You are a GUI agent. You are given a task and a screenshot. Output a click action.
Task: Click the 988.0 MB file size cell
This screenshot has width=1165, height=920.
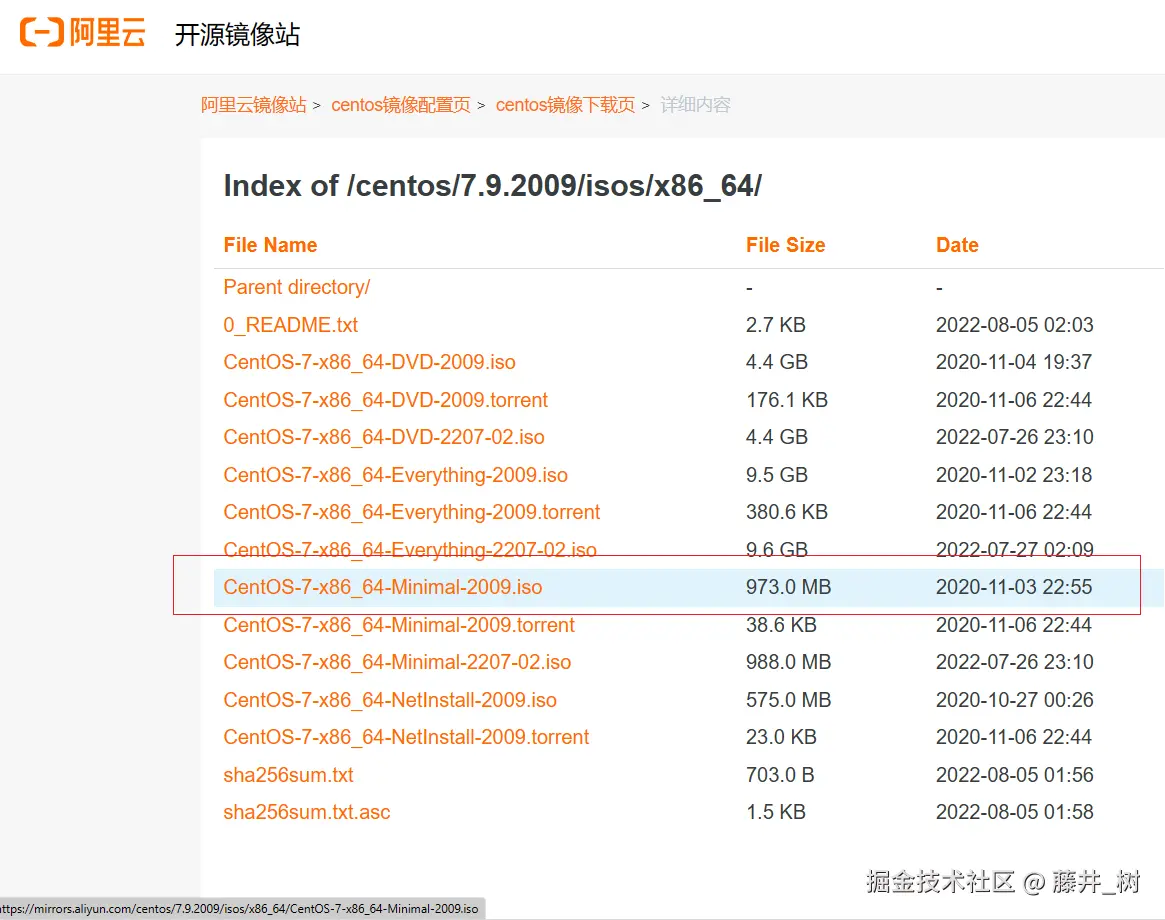(788, 662)
